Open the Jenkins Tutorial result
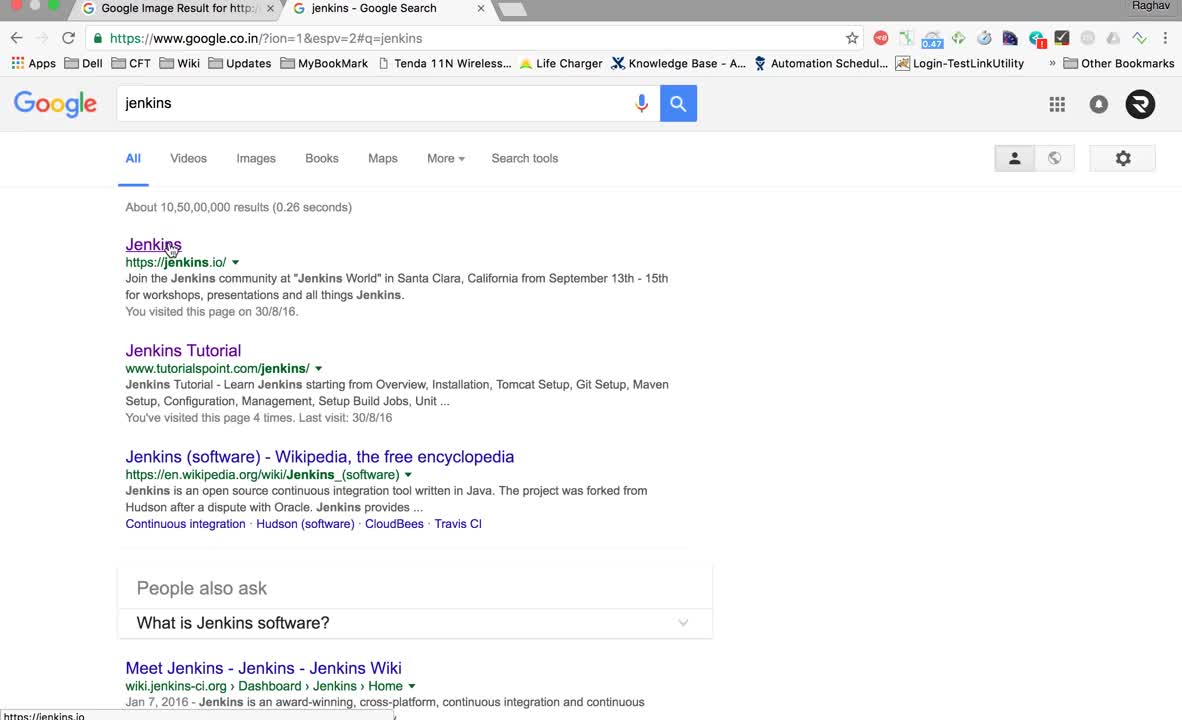 [183, 351]
